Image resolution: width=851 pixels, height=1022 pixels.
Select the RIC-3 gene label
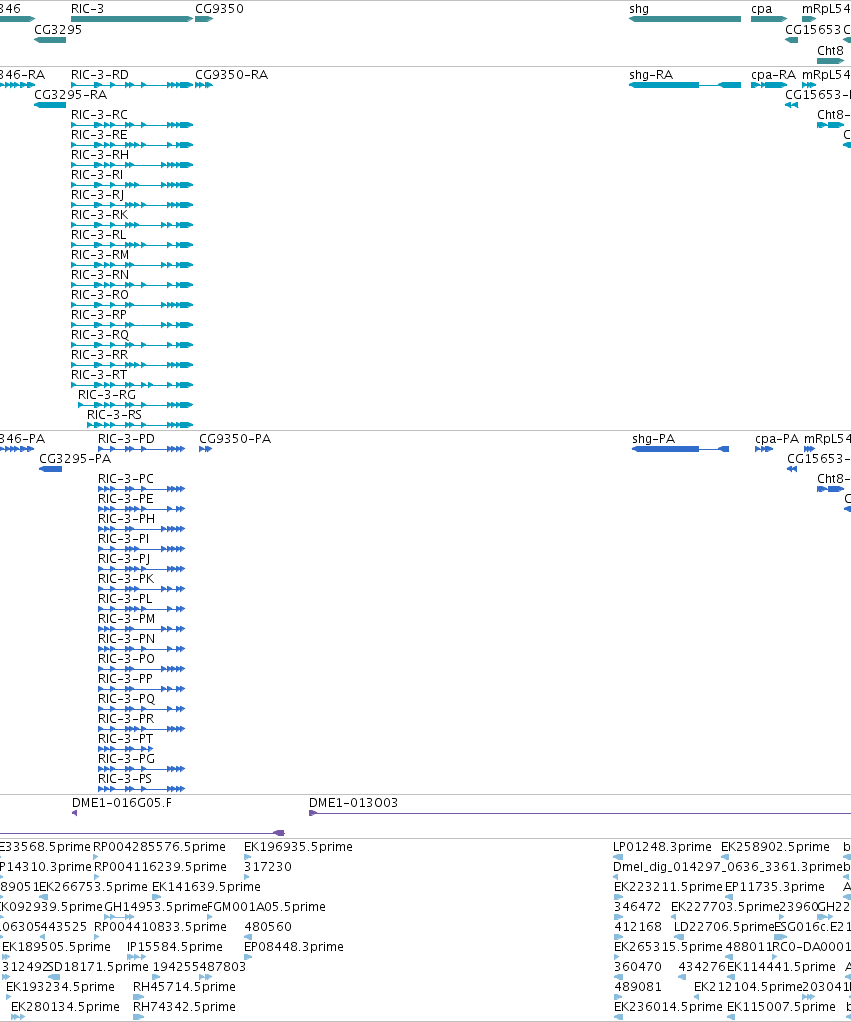click(x=87, y=8)
